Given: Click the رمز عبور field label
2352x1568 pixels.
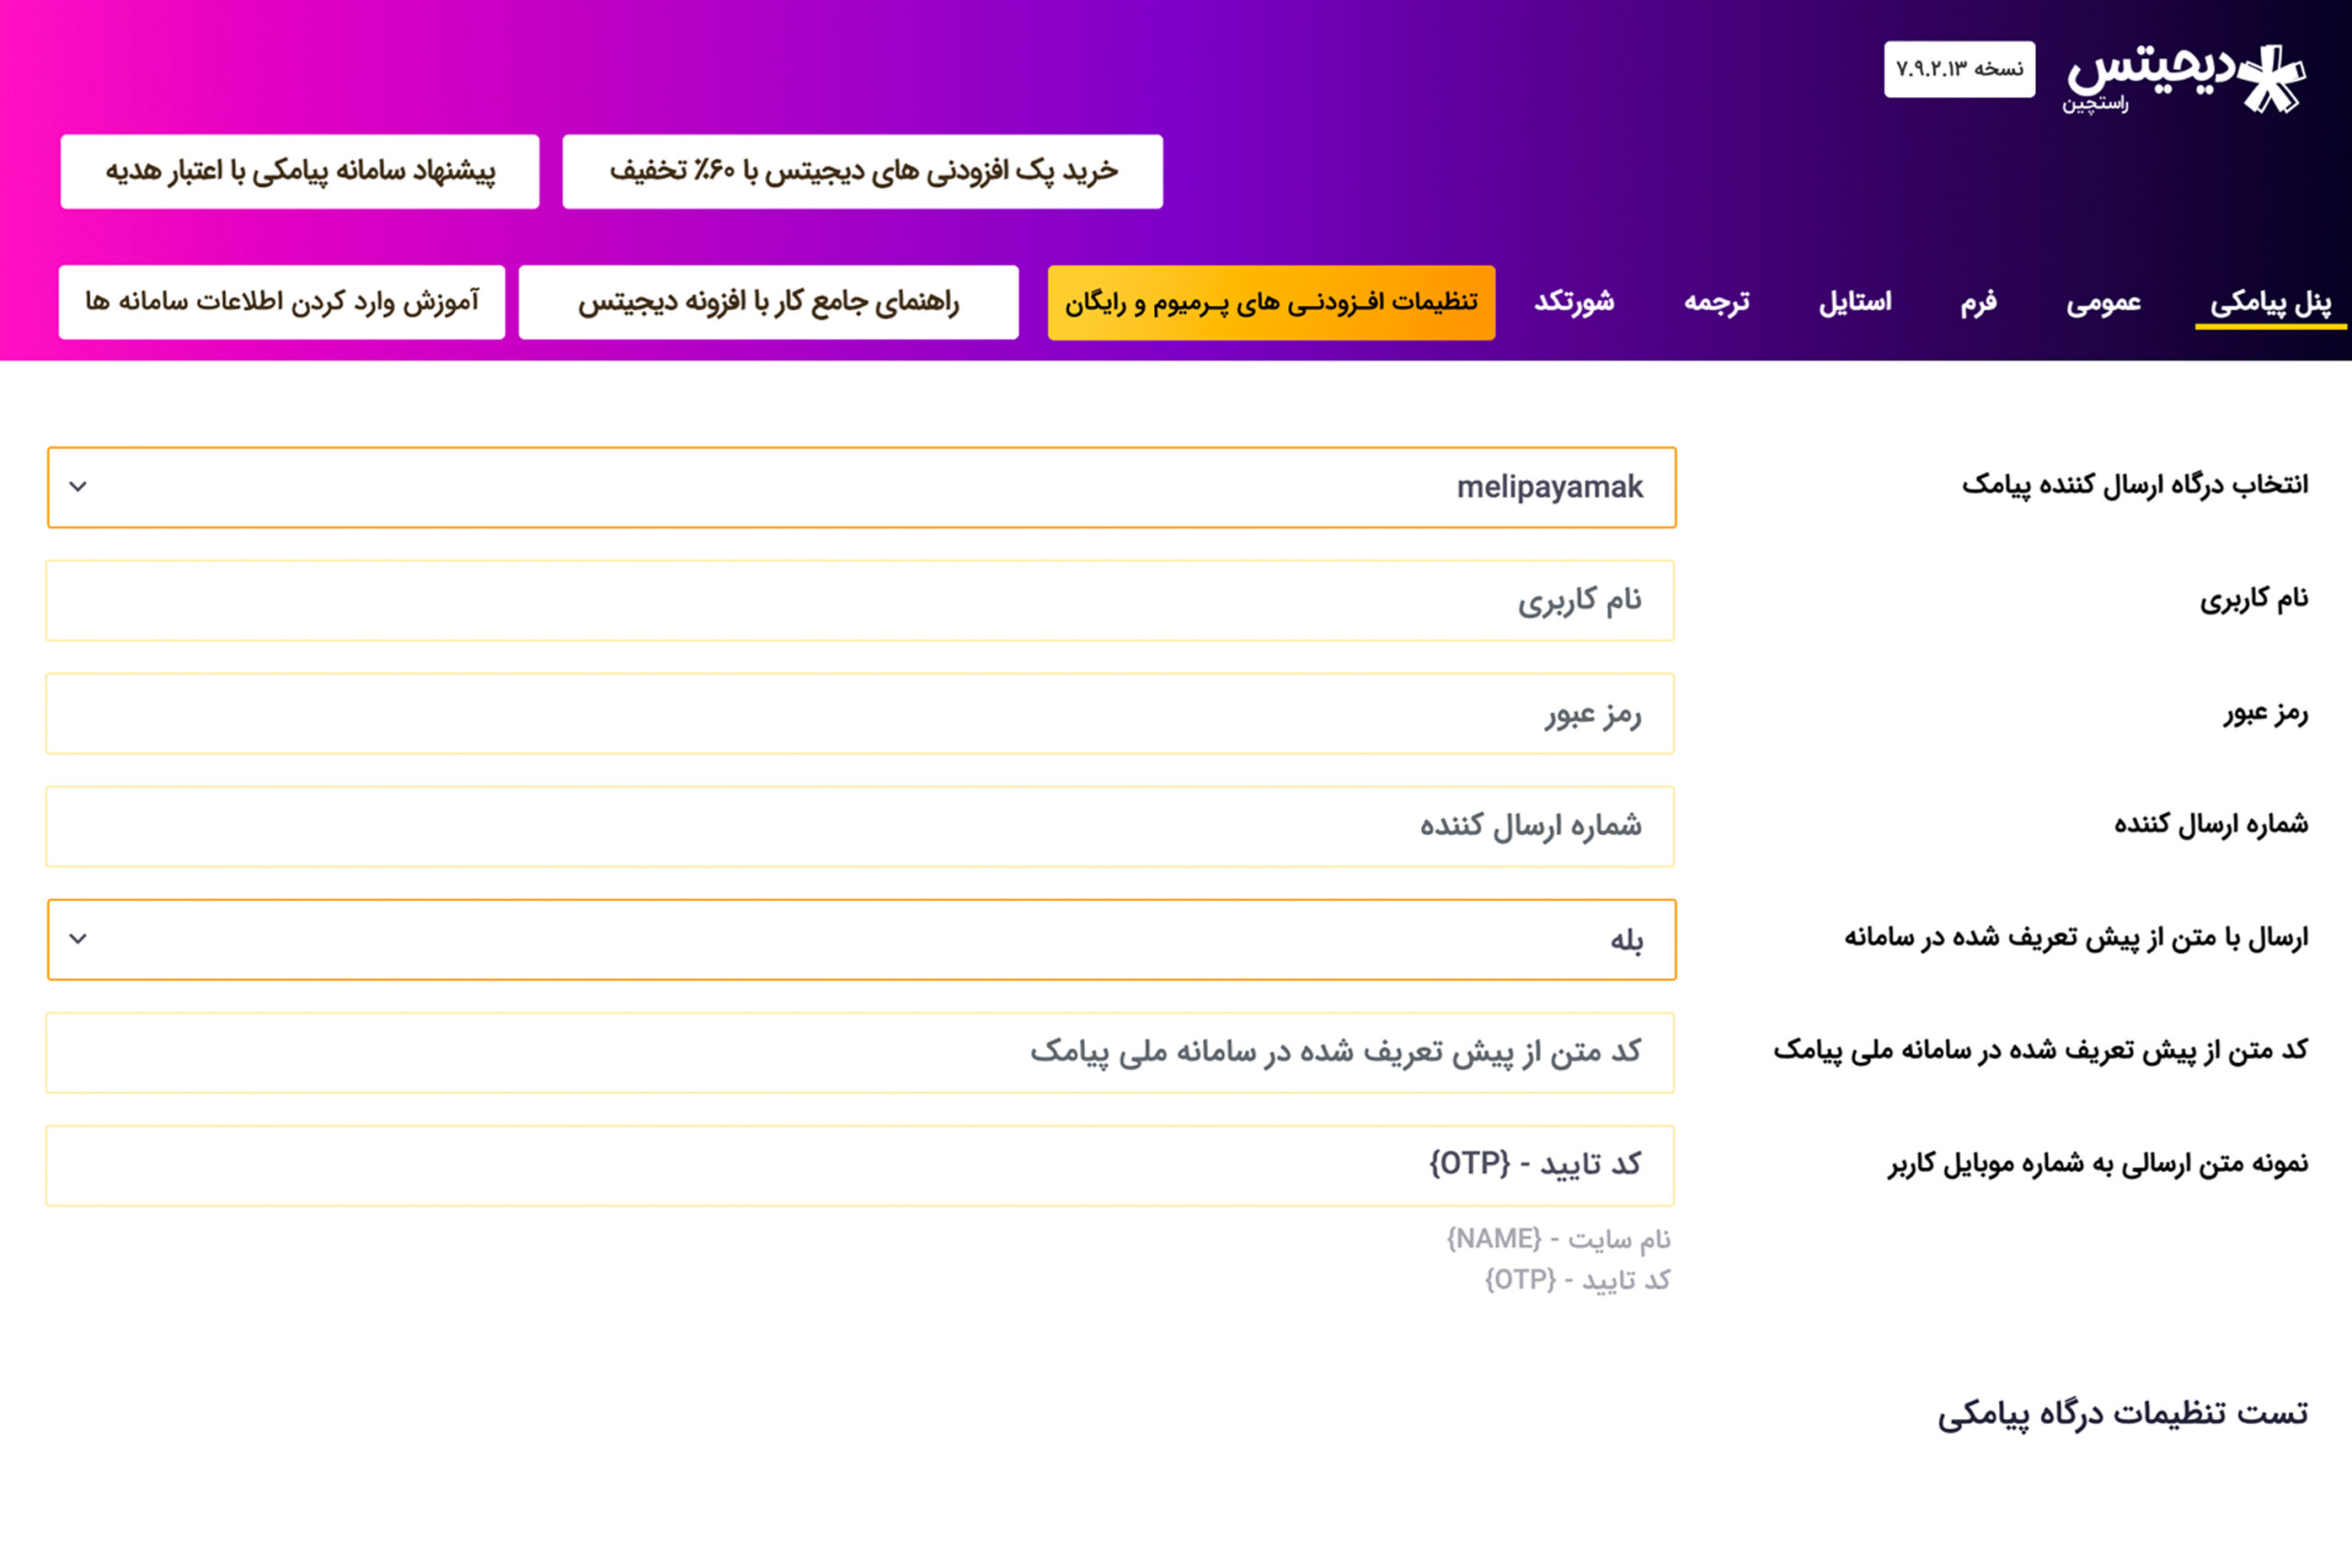Looking at the screenshot, I should [x=2266, y=712].
